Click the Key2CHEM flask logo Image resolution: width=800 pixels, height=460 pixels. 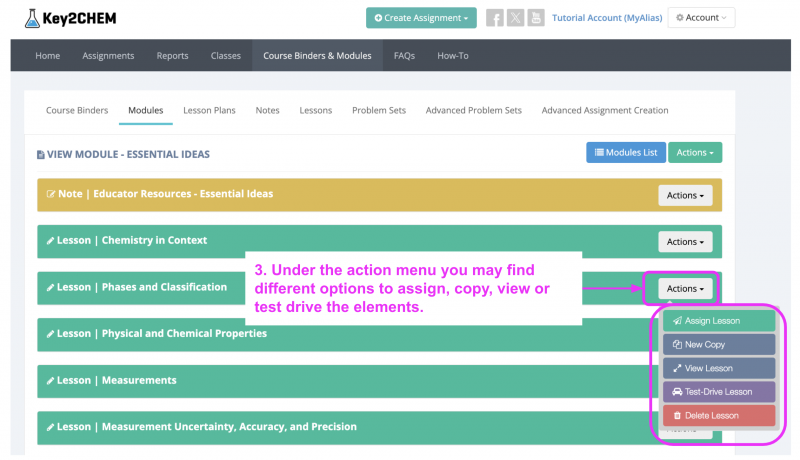pos(34,18)
